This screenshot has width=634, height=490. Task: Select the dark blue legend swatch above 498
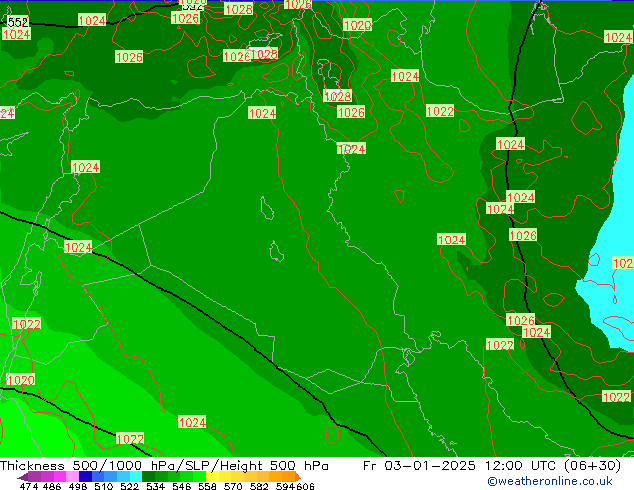coord(85,477)
